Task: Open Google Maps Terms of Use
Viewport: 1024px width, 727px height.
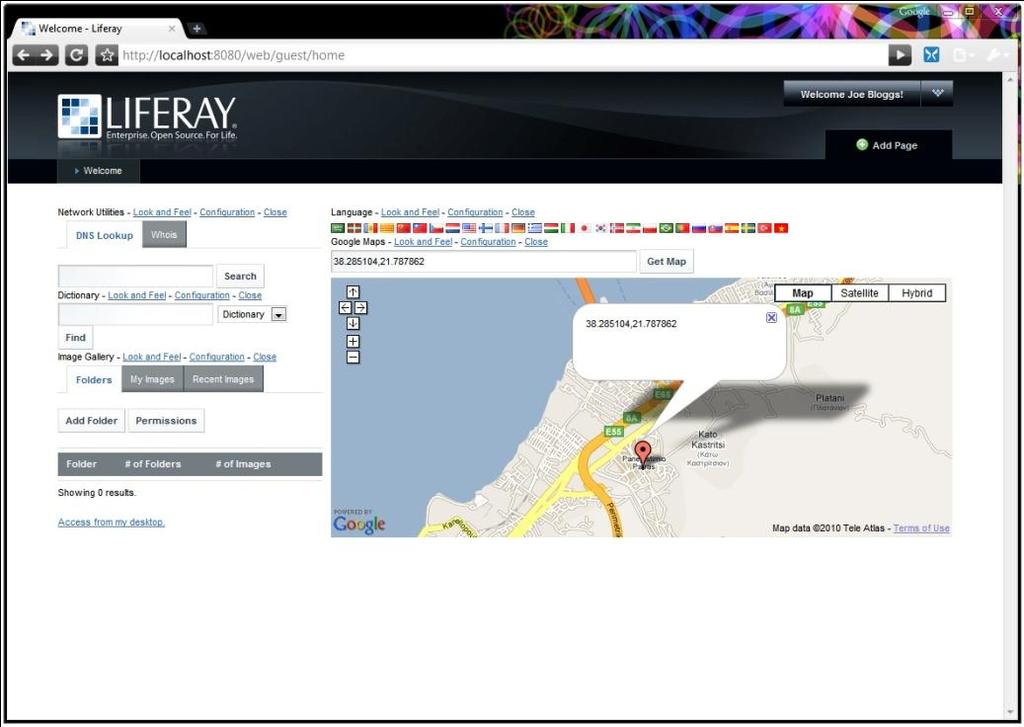Action: (921, 528)
